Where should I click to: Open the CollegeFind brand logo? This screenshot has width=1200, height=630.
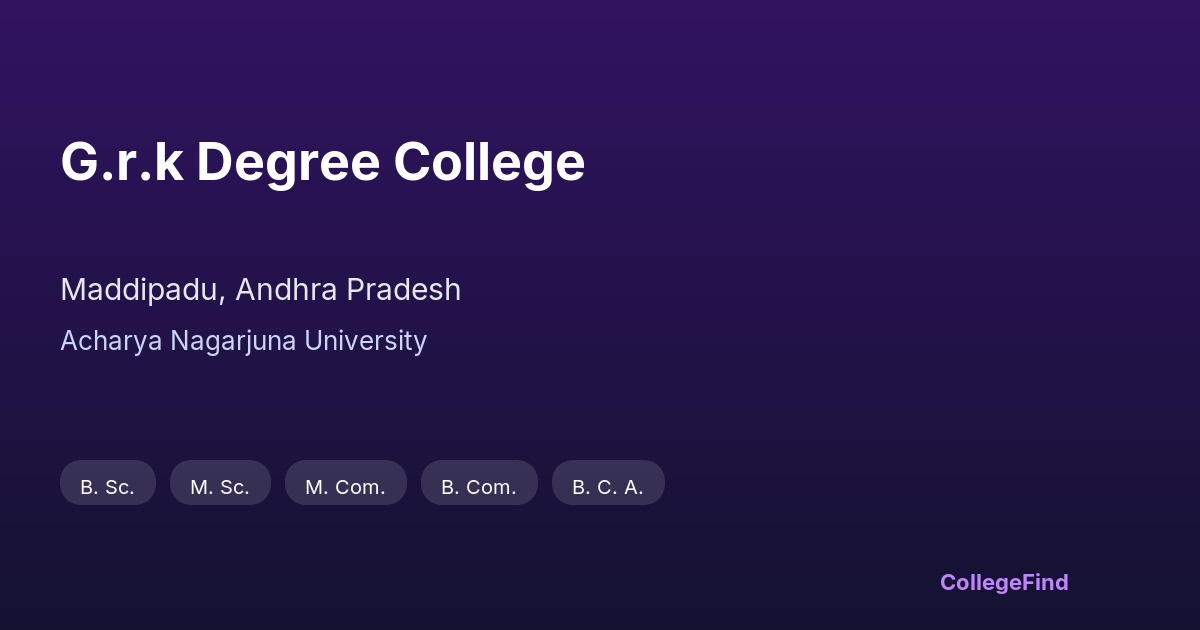pyautogui.click(x=1004, y=582)
